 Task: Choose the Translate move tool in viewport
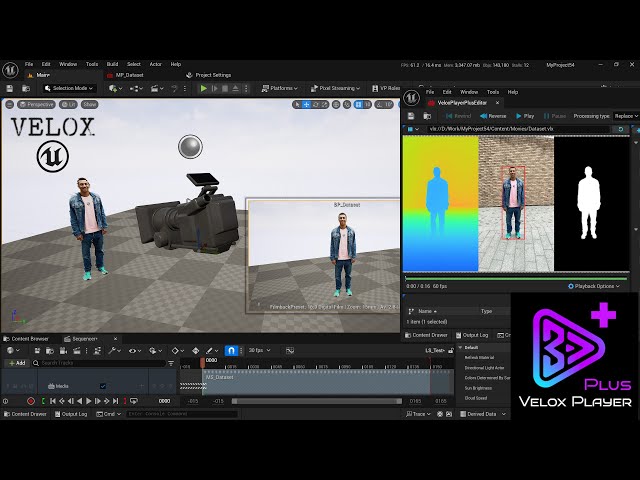306,104
